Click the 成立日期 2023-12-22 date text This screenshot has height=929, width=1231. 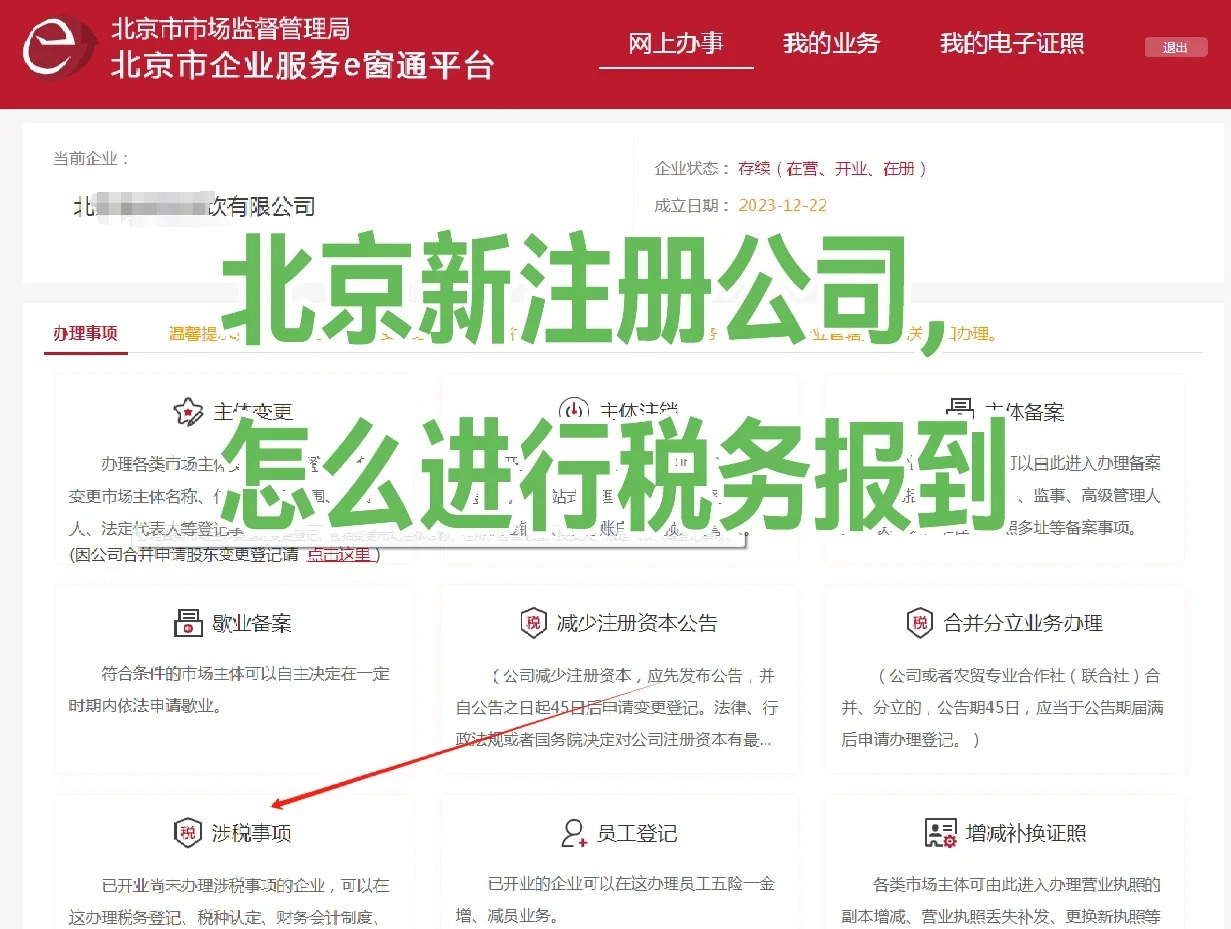point(782,205)
